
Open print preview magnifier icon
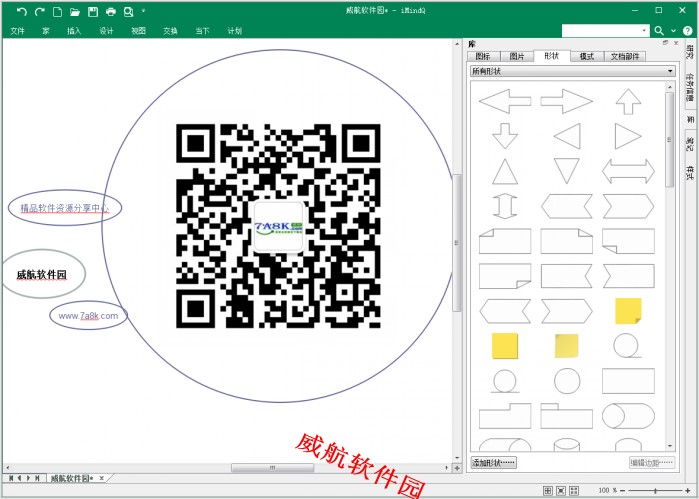click(128, 12)
